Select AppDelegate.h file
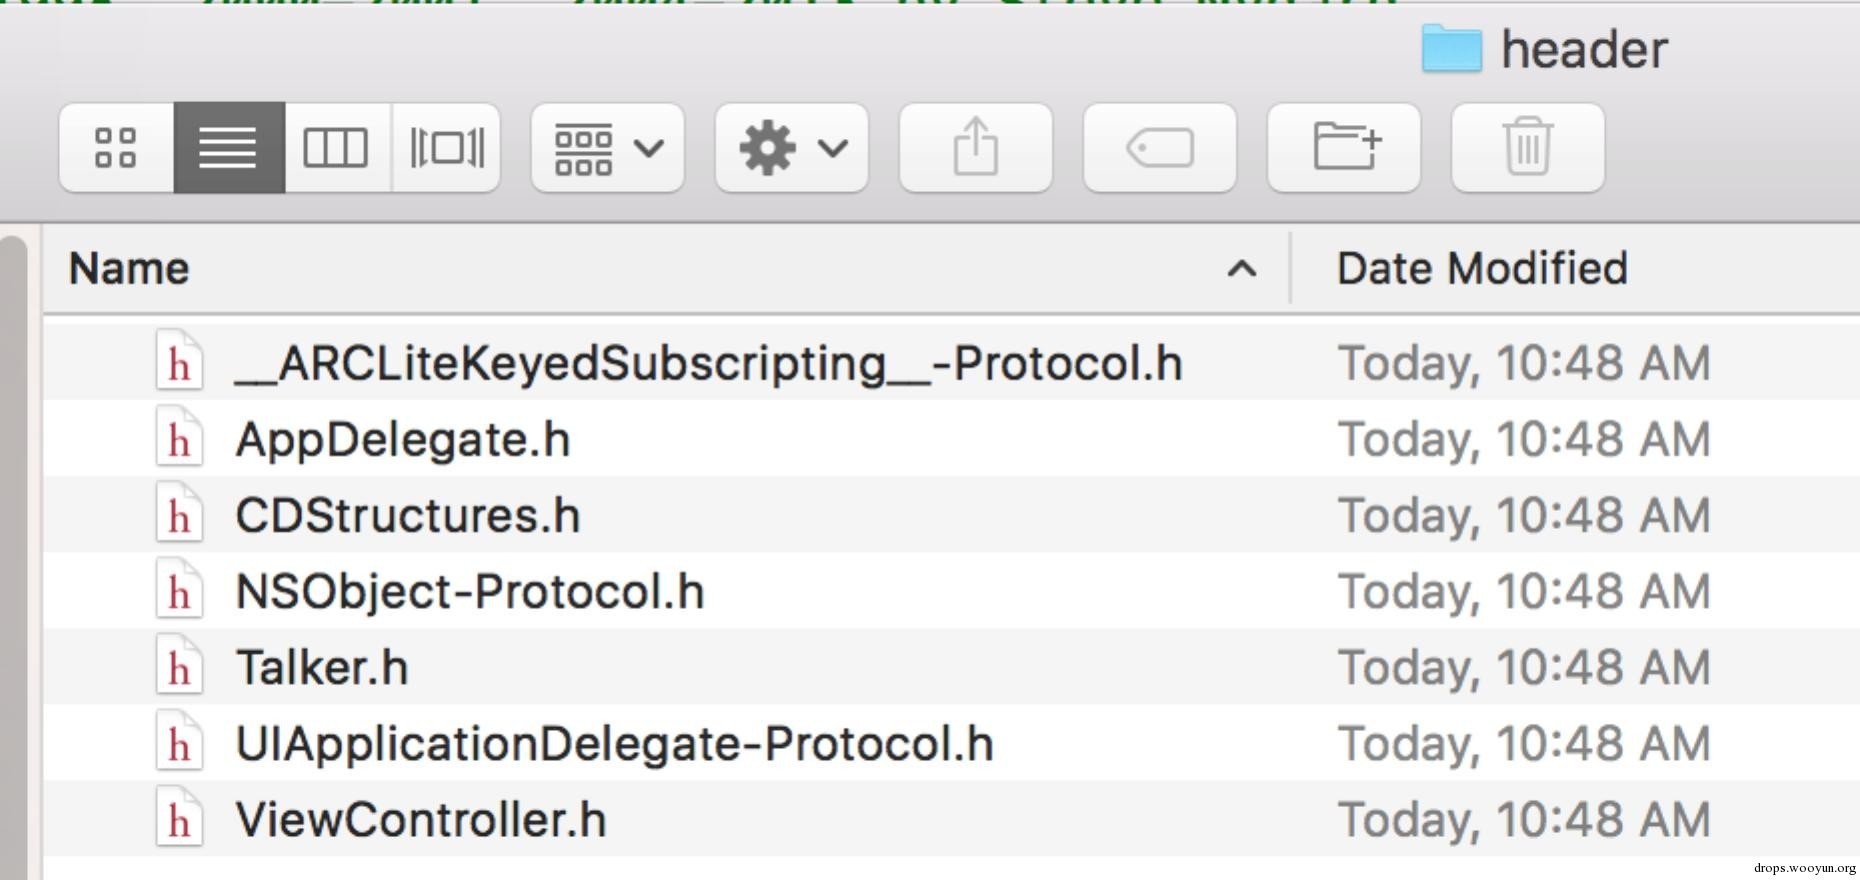This screenshot has width=1860, height=880. [x=402, y=440]
